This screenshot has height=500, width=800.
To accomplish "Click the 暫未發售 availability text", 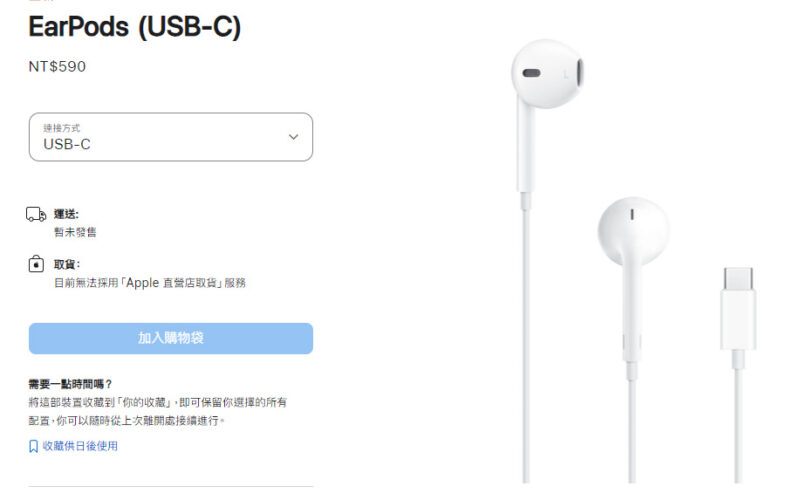I will 75,232.
